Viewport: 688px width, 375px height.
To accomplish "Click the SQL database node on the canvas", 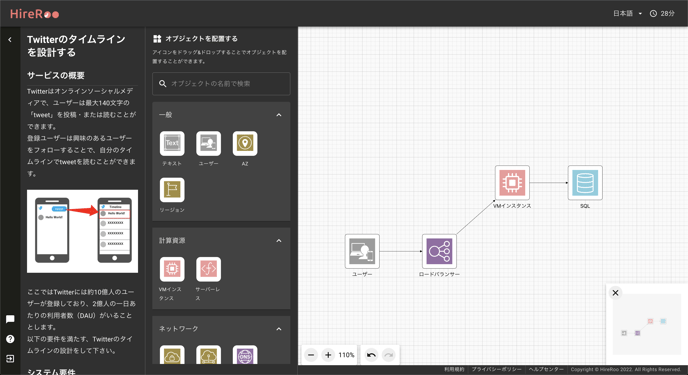I will 585,182.
